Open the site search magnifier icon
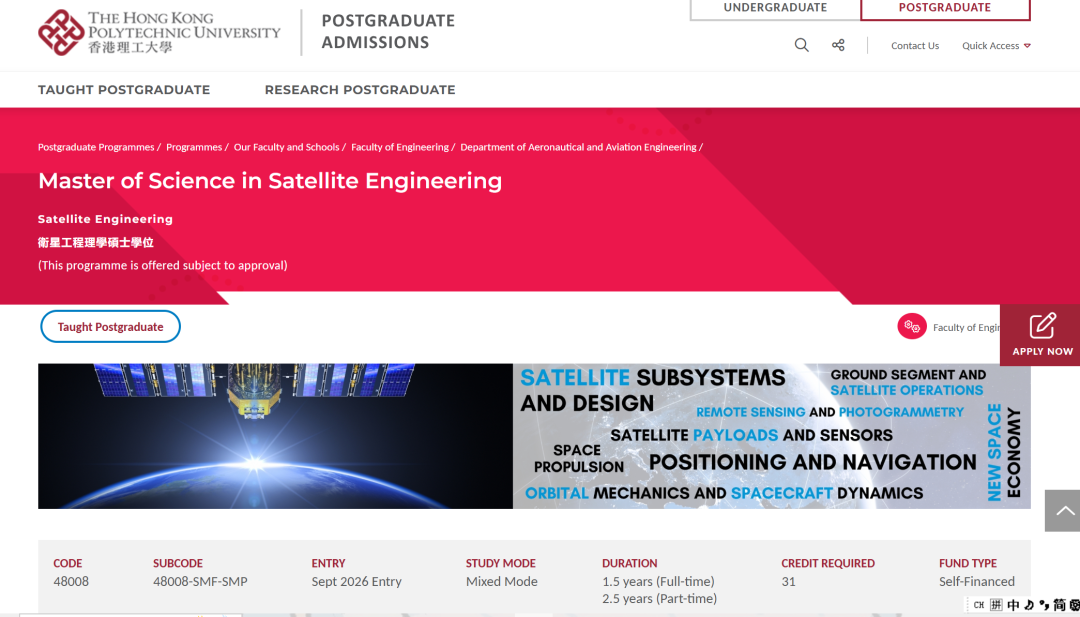 [x=801, y=45]
